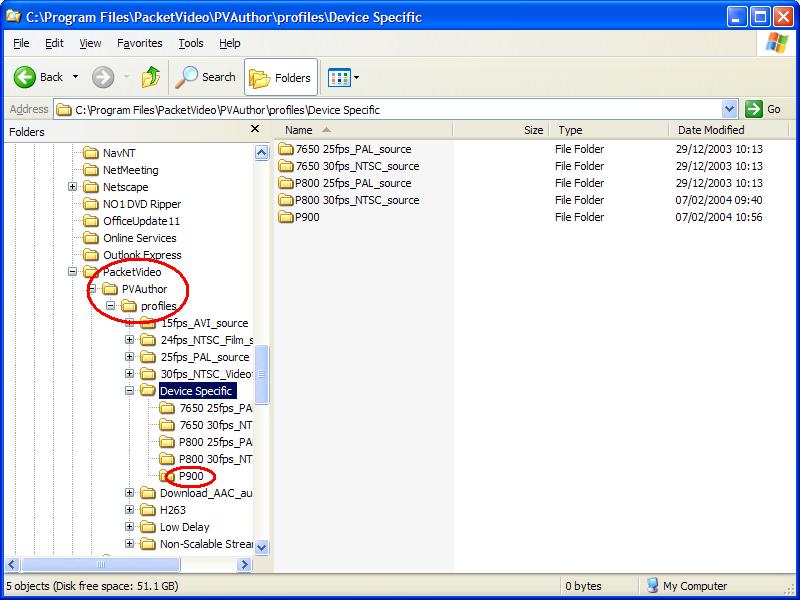
Task: Click the tree scroll up arrow
Action: 262,153
